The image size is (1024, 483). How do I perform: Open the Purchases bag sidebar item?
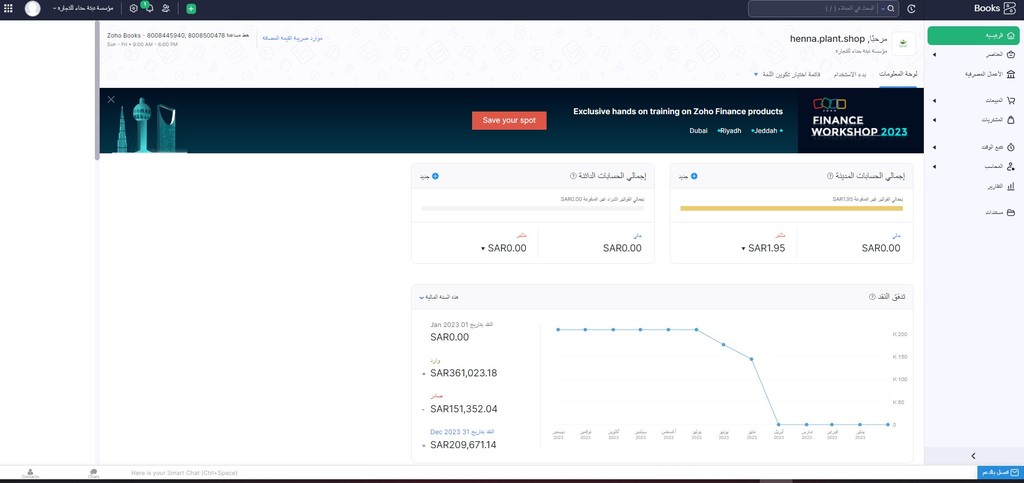coord(1011,120)
